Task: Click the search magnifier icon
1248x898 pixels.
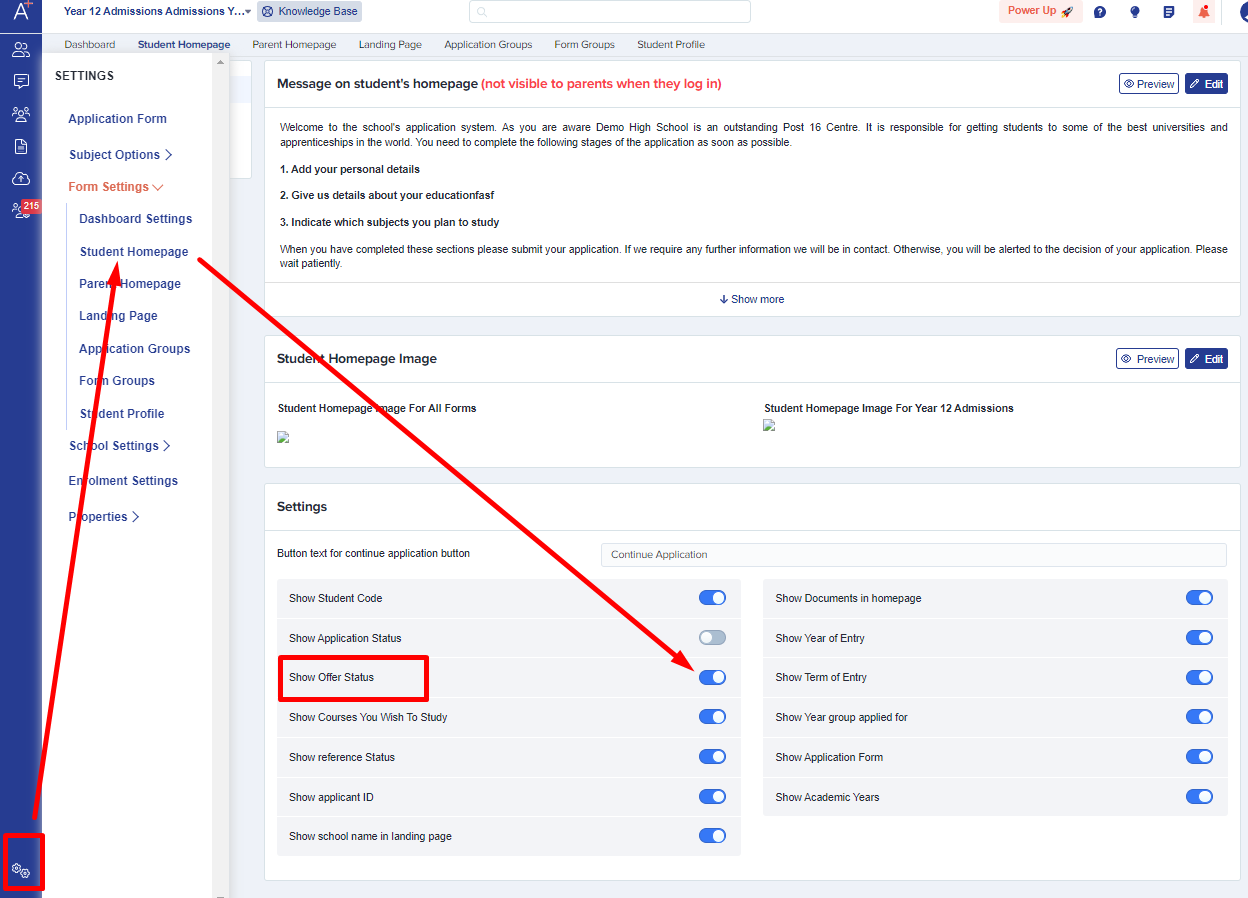Action: pos(482,12)
